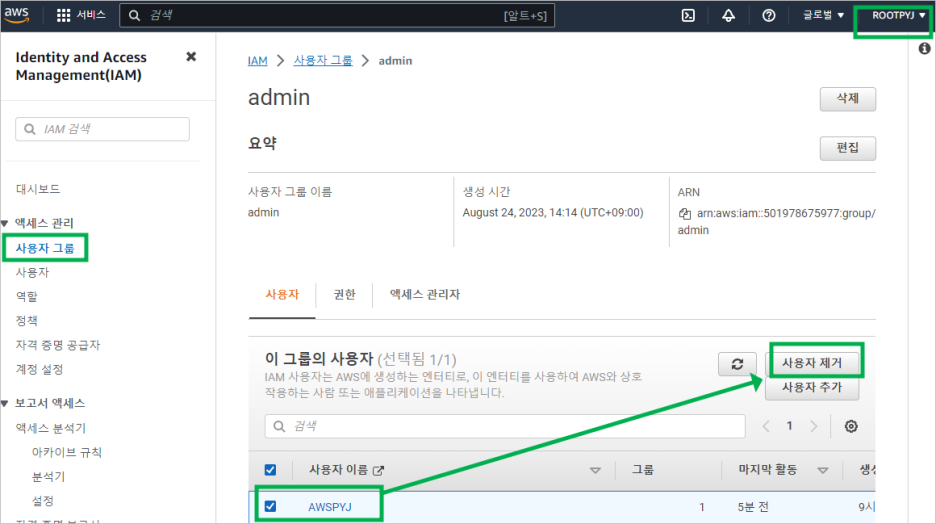
Task: Click the 사용자 제거 button
Action: [812, 363]
